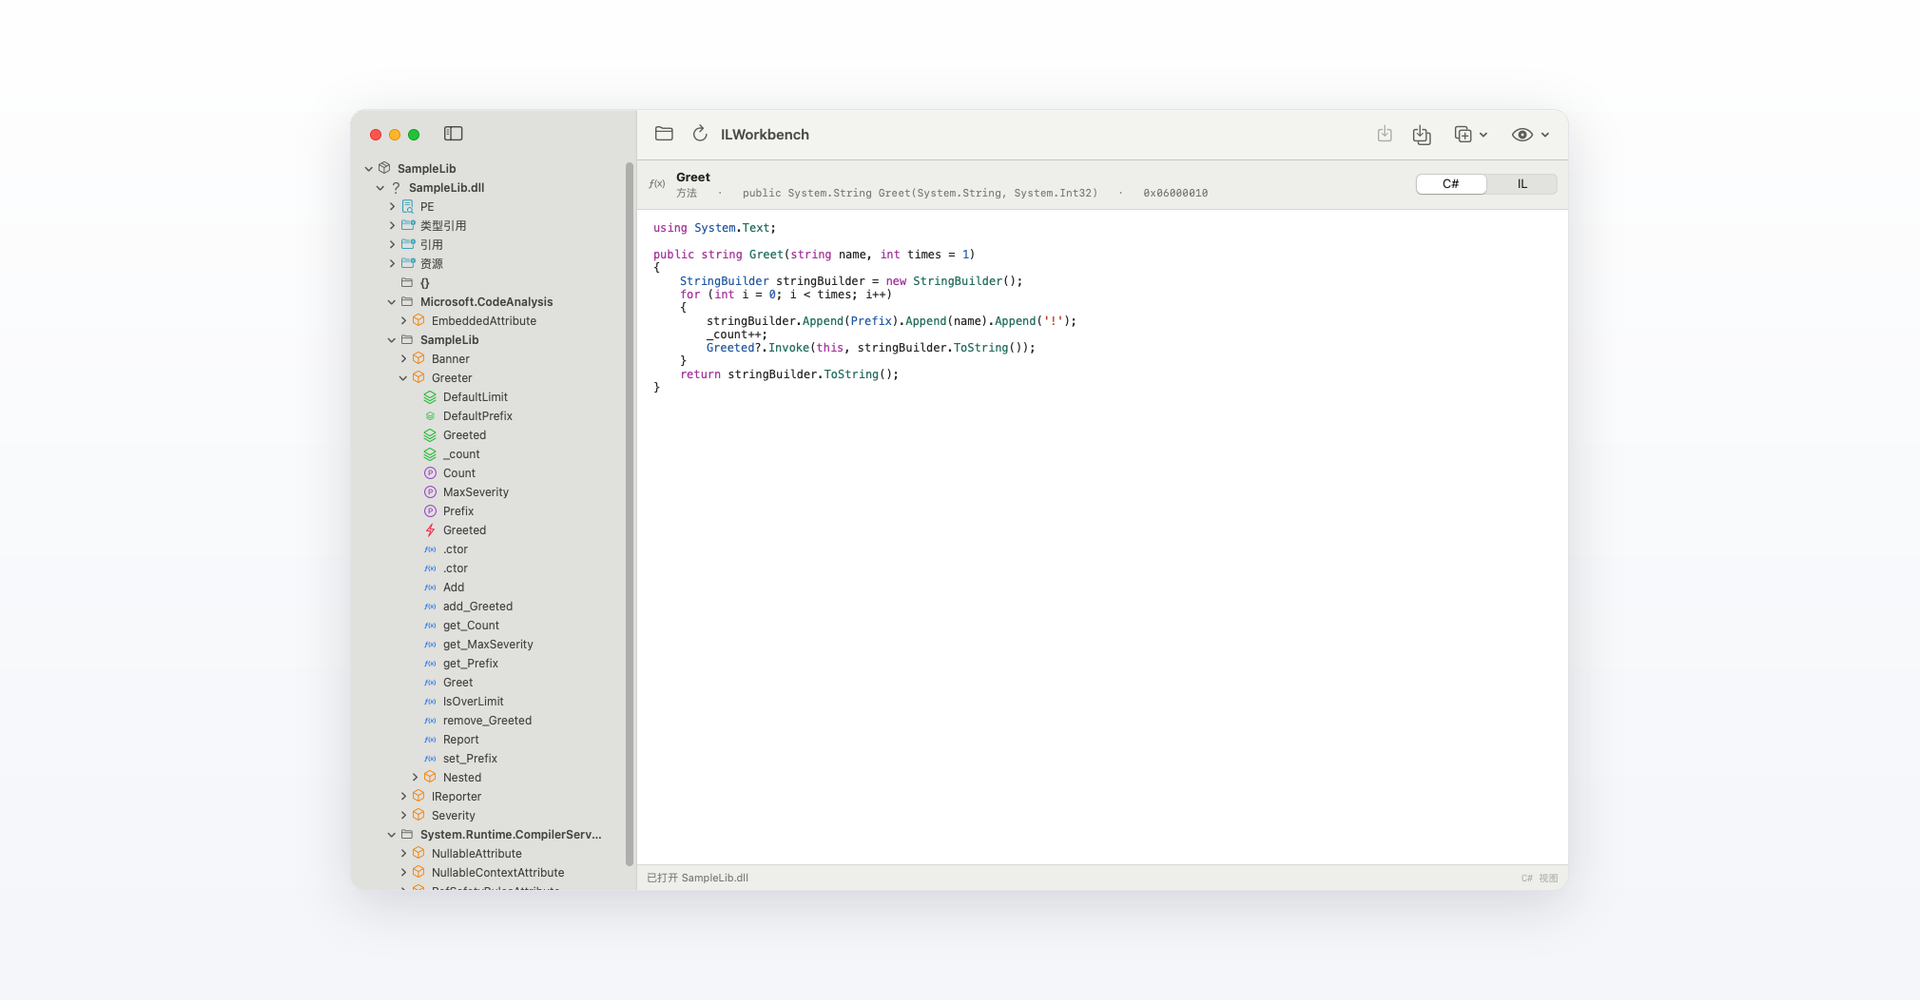Toggle the sidebar panel
Screen dimensions: 1920x1000
[453, 134]
